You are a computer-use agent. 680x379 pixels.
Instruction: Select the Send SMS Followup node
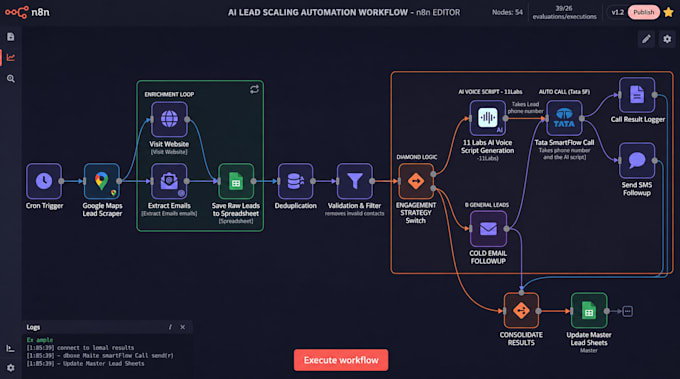[637, 160]
